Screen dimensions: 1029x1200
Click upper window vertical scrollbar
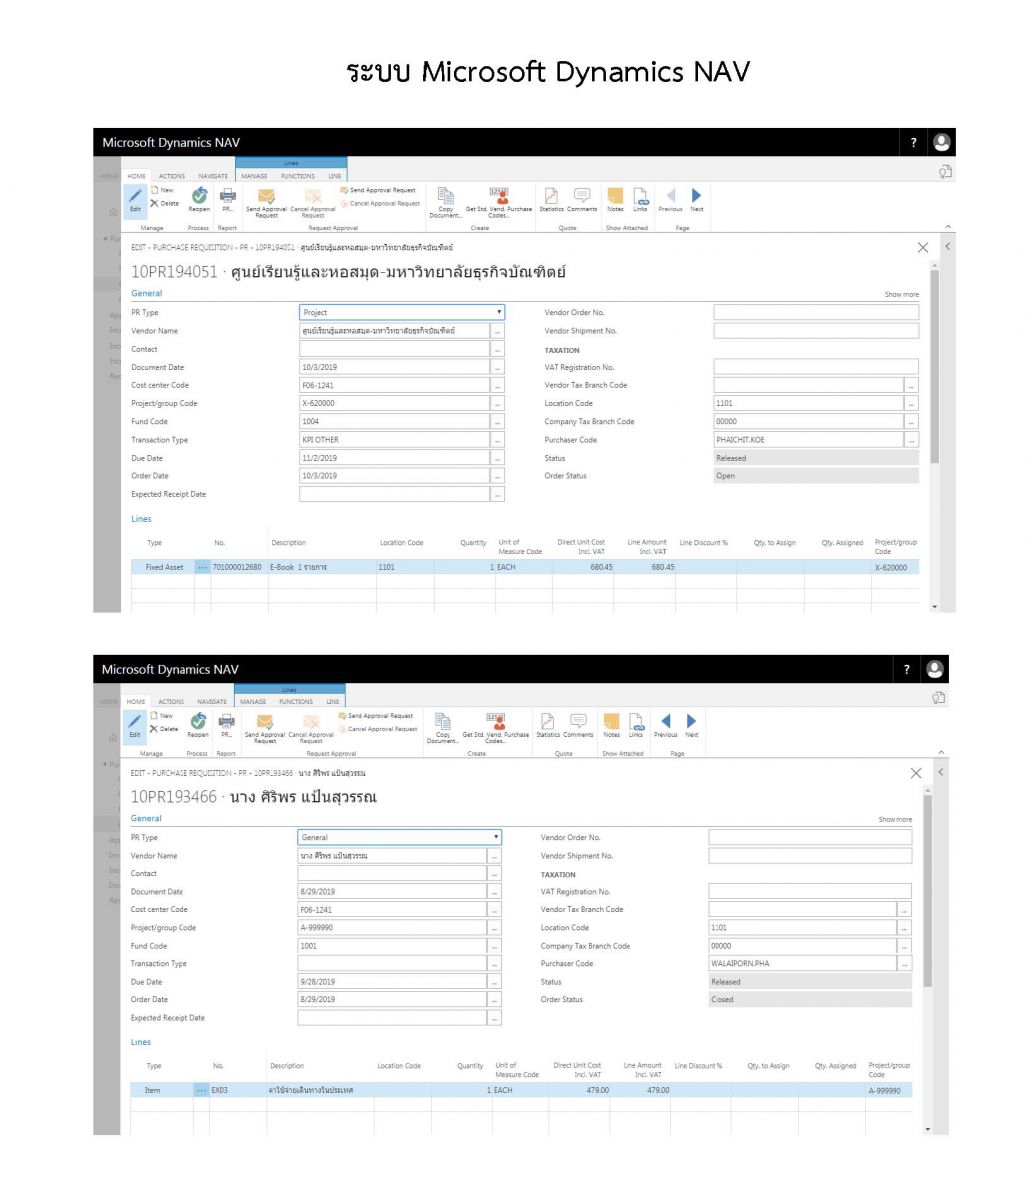click(934, 365)
